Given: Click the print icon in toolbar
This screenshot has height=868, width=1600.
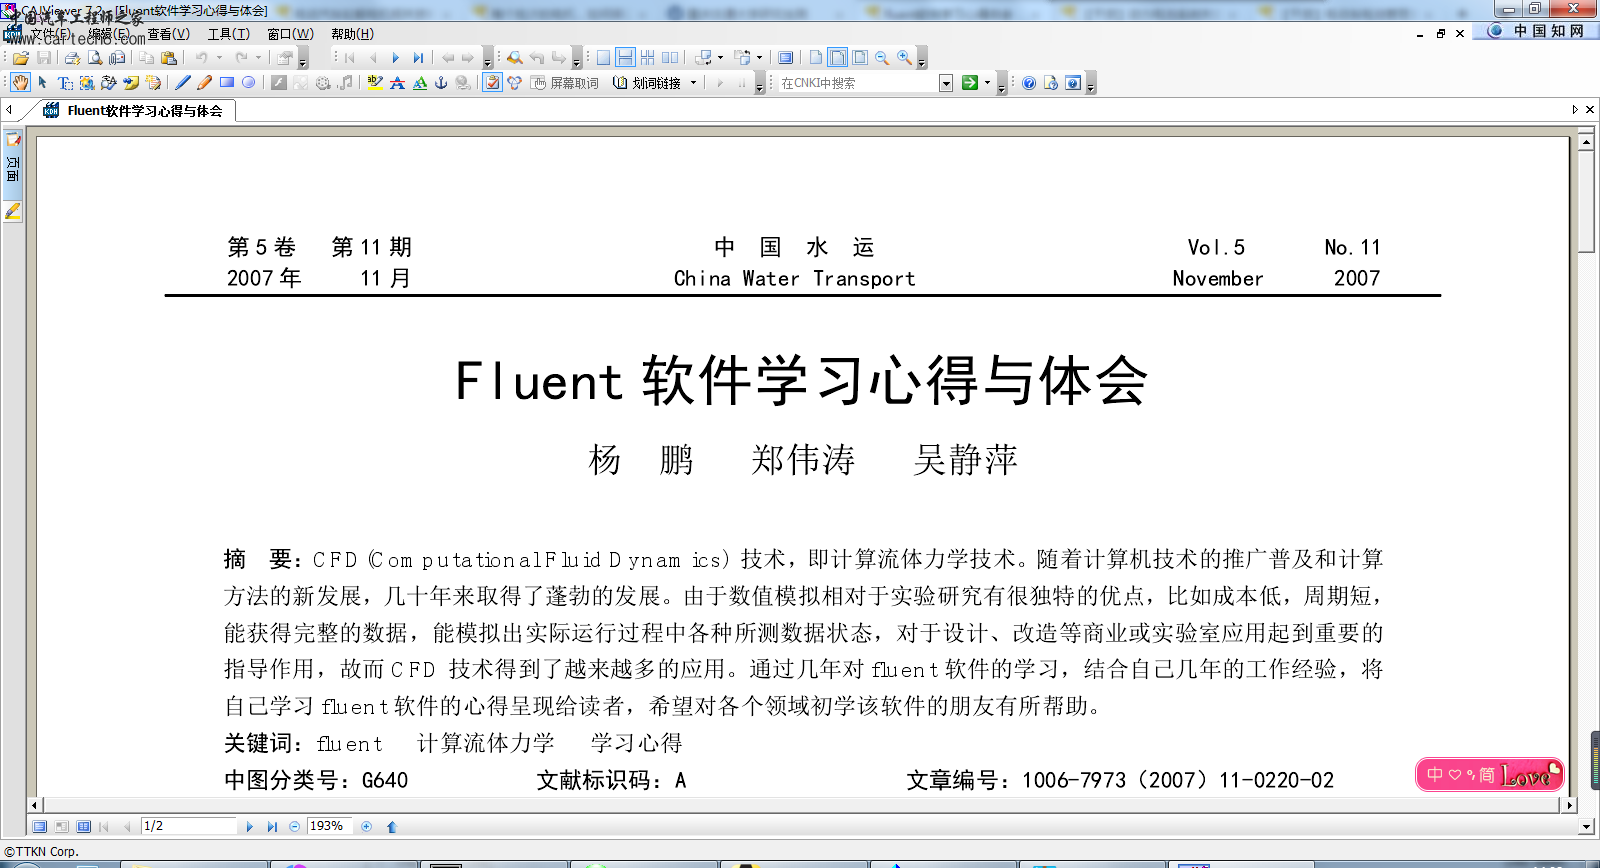Looking at the screenshot, I should tap(72, 58).
